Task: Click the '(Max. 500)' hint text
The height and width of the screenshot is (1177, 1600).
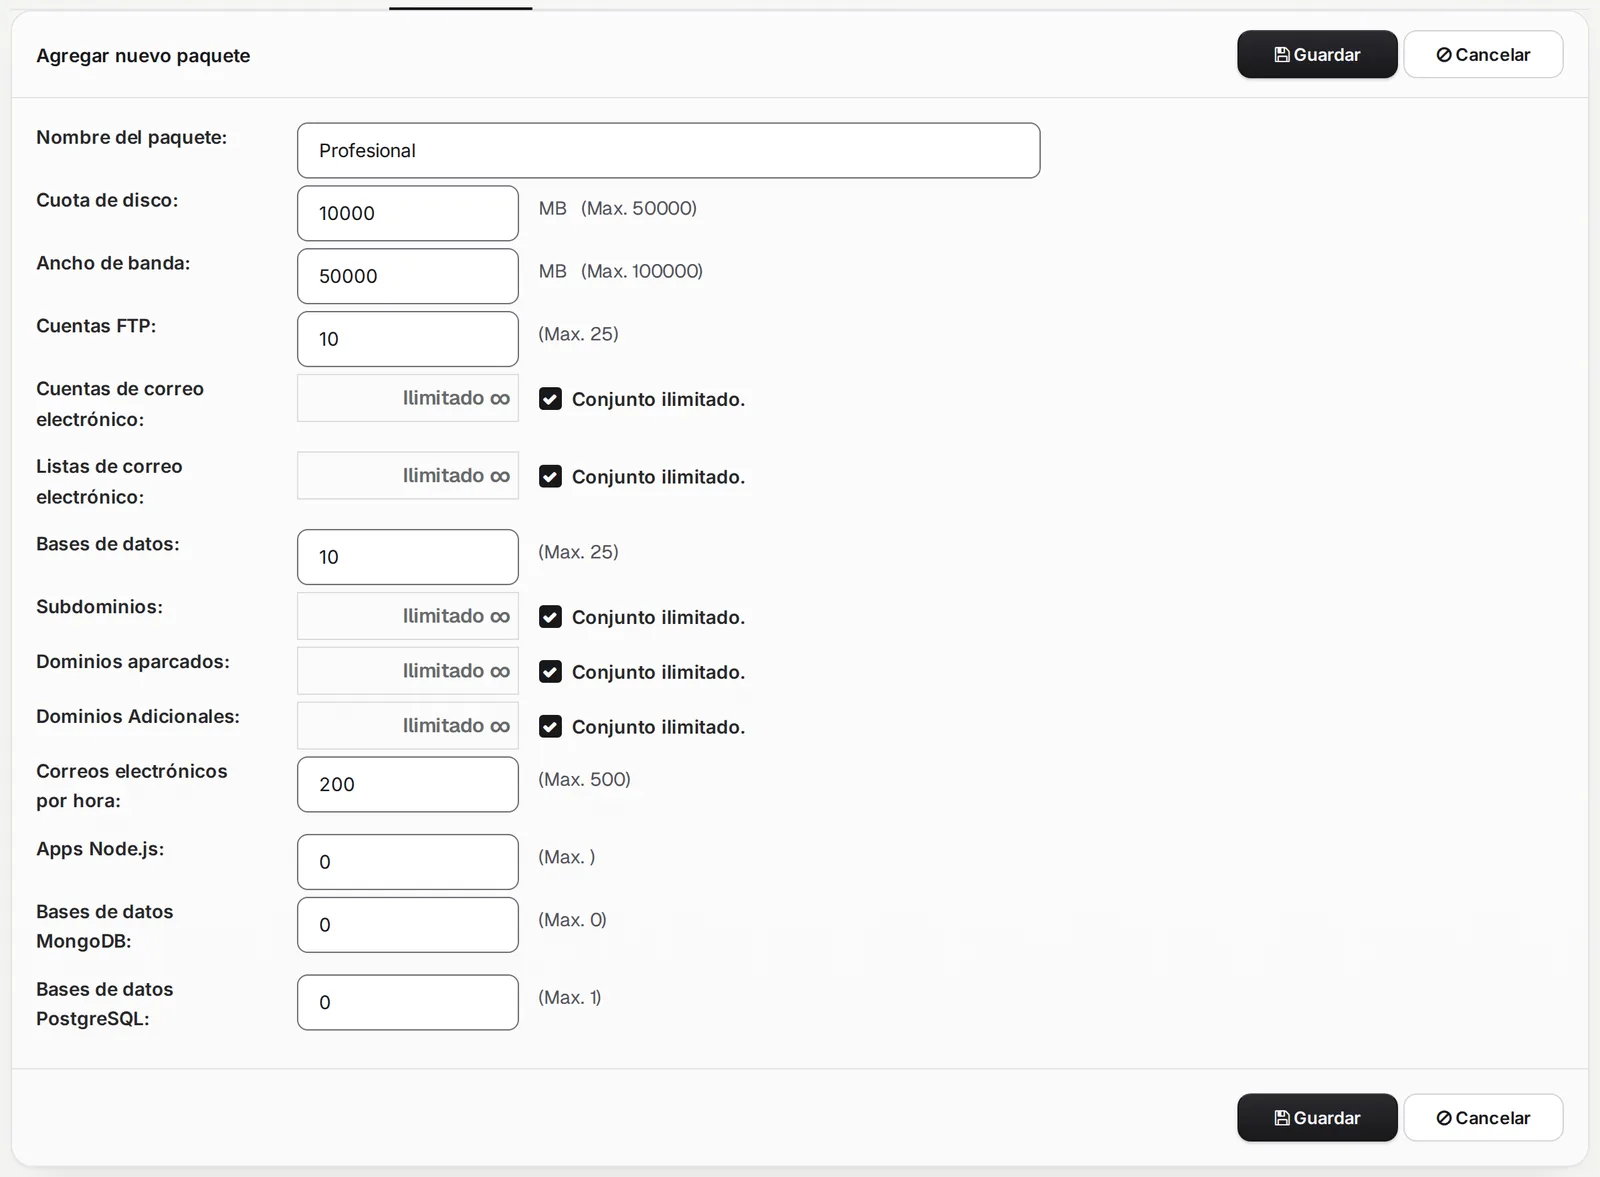Action: click(584, 779)
